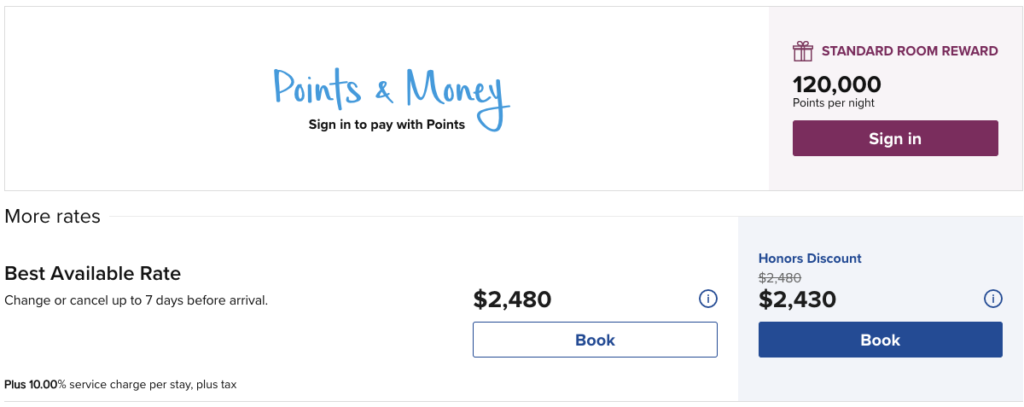The image size is (1024, 407).
Task: Click the 7-day cancellation policy text
Action: (x=136, y=299)
